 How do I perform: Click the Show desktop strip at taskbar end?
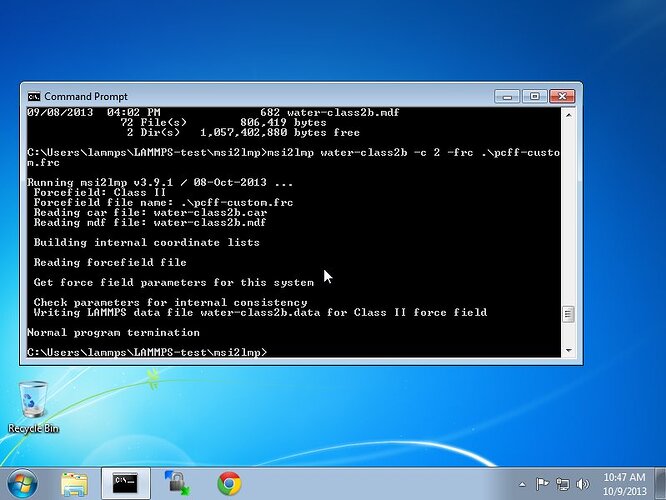coord(660,484)
